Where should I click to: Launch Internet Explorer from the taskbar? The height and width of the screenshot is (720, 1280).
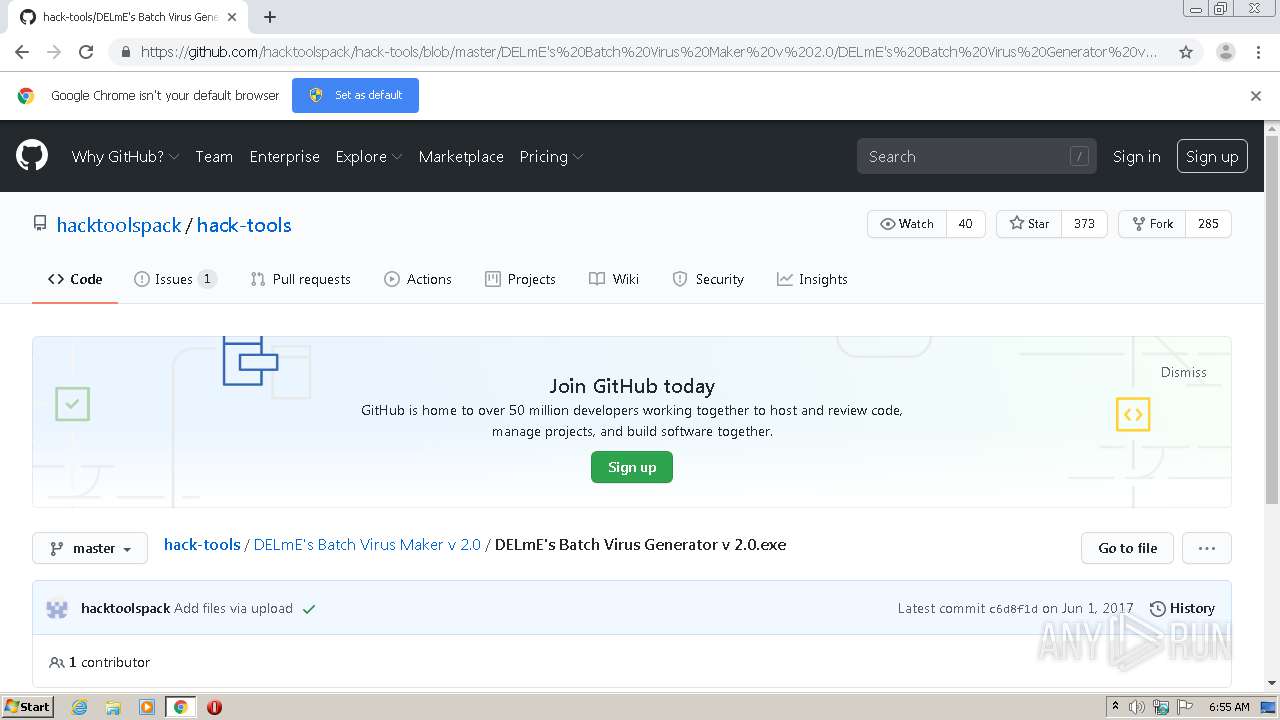click(79, 707)
